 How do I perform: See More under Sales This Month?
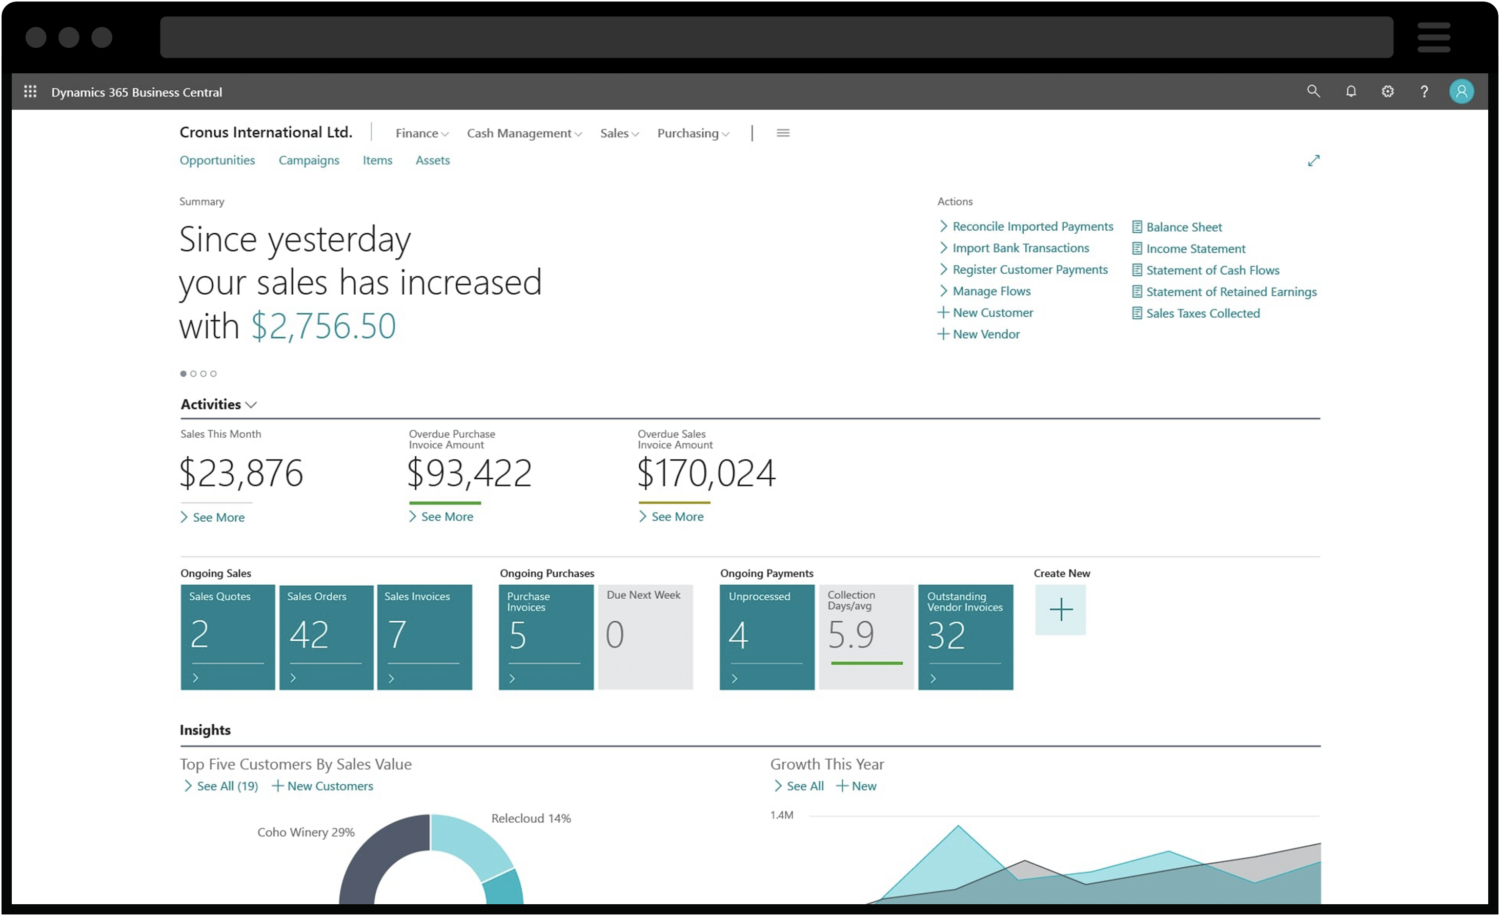point(212,517)
